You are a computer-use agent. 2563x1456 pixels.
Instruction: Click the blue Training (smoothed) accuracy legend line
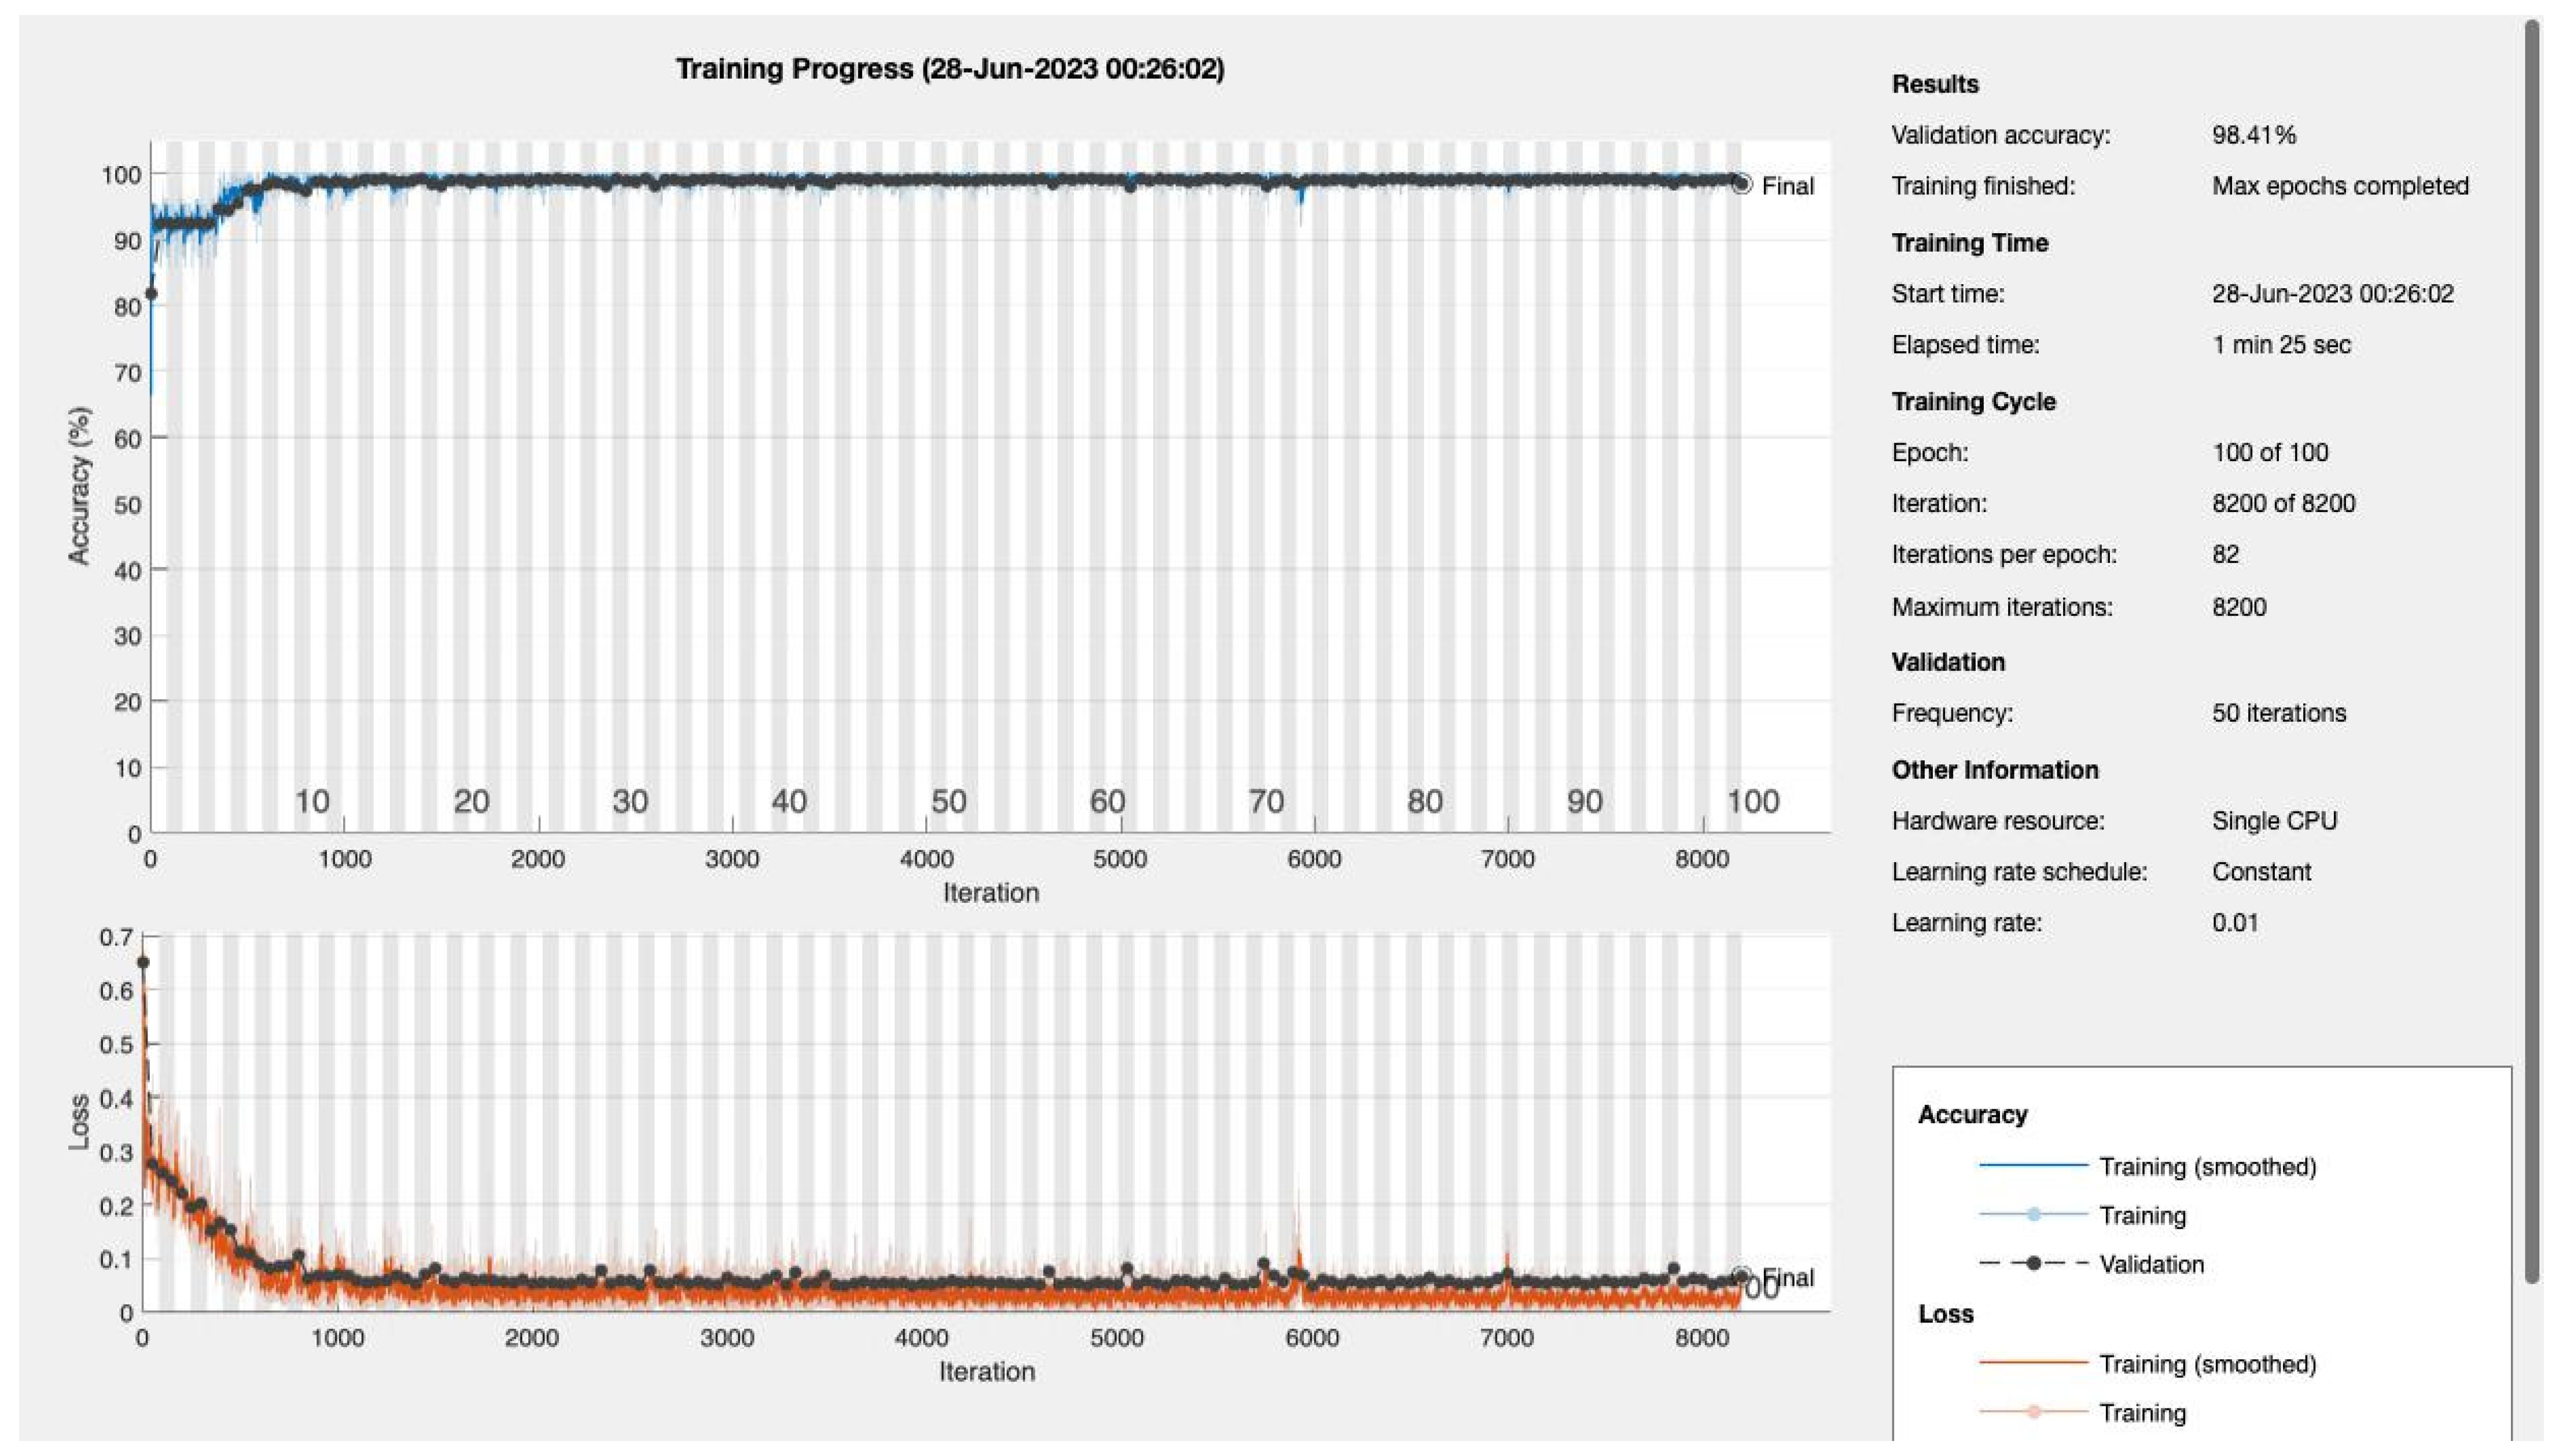[2033, 1166]
